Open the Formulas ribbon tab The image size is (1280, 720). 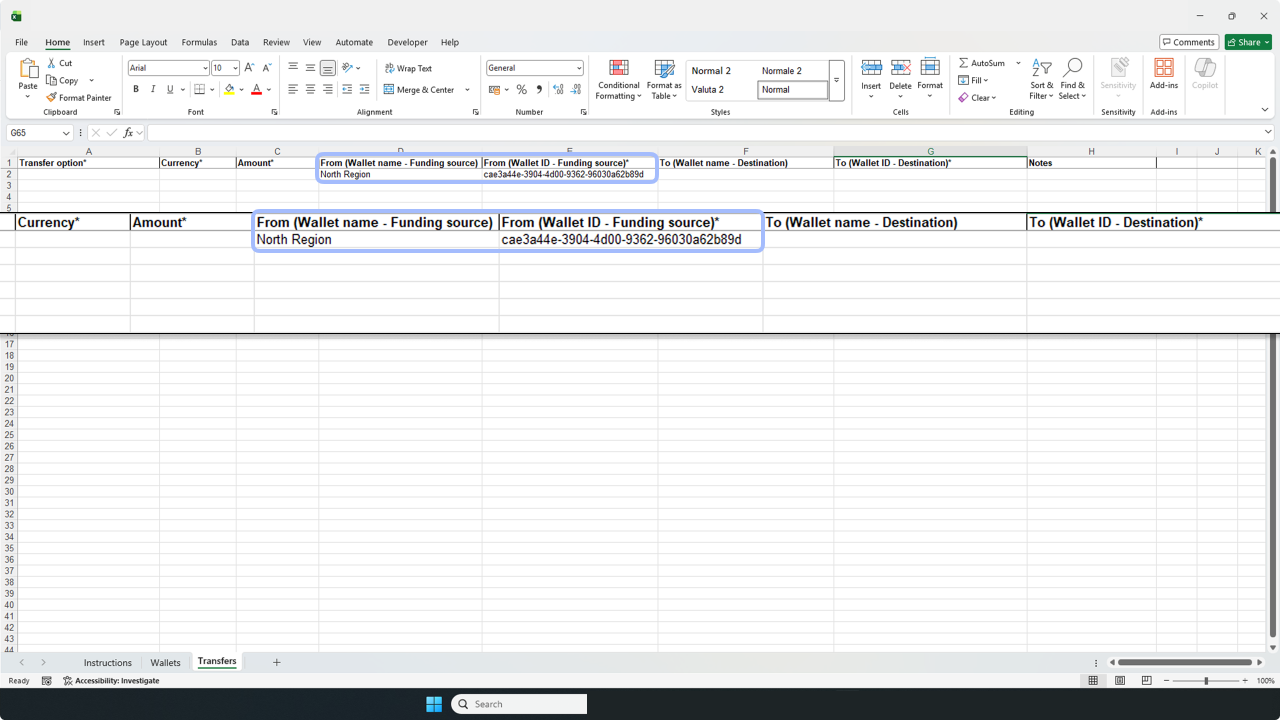199,42
